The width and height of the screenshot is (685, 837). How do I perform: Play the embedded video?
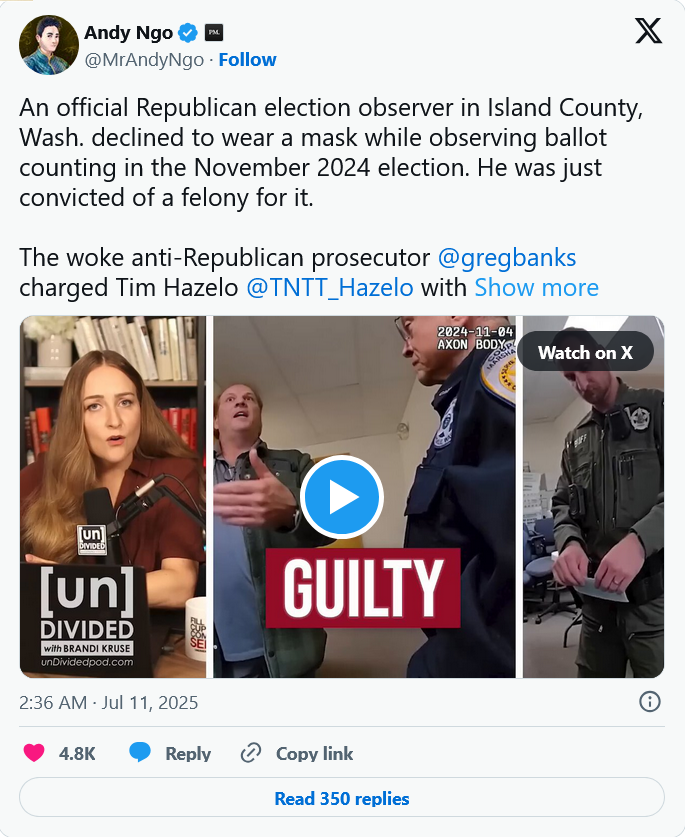pyautogui.click(x=342, y=497)
